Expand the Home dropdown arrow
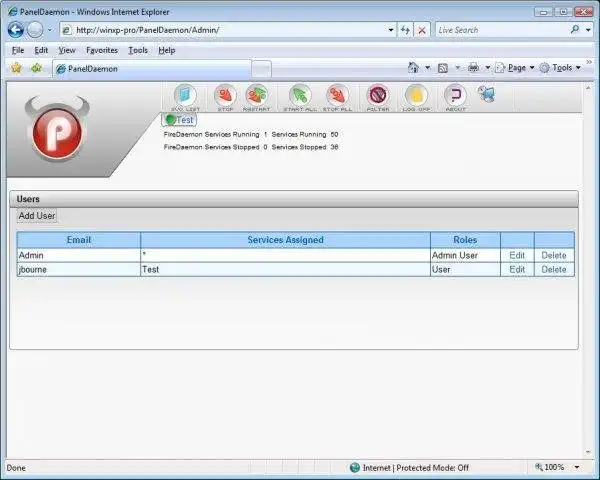Image resolution: width=600 pixels, height=480 pixels. [427, 68]
